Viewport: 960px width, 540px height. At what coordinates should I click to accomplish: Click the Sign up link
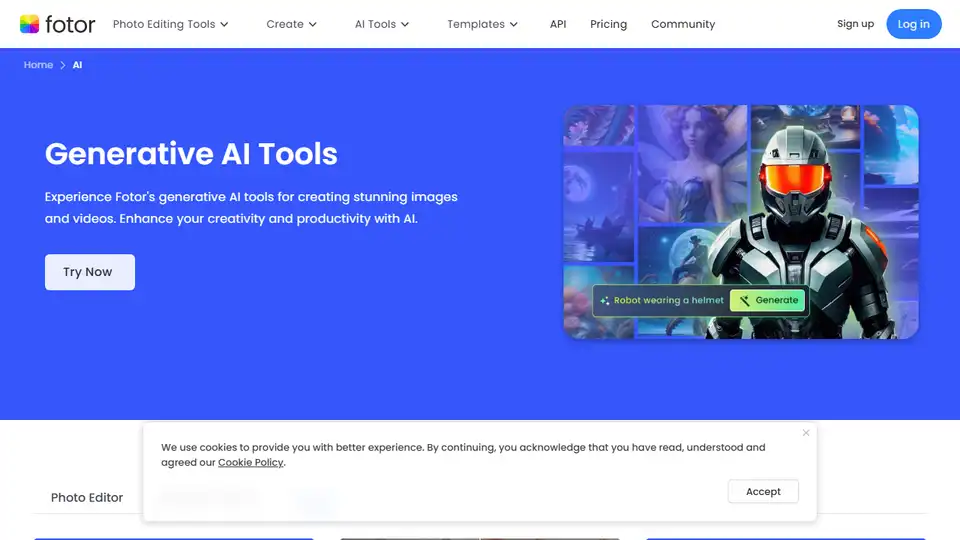point(855,24)
